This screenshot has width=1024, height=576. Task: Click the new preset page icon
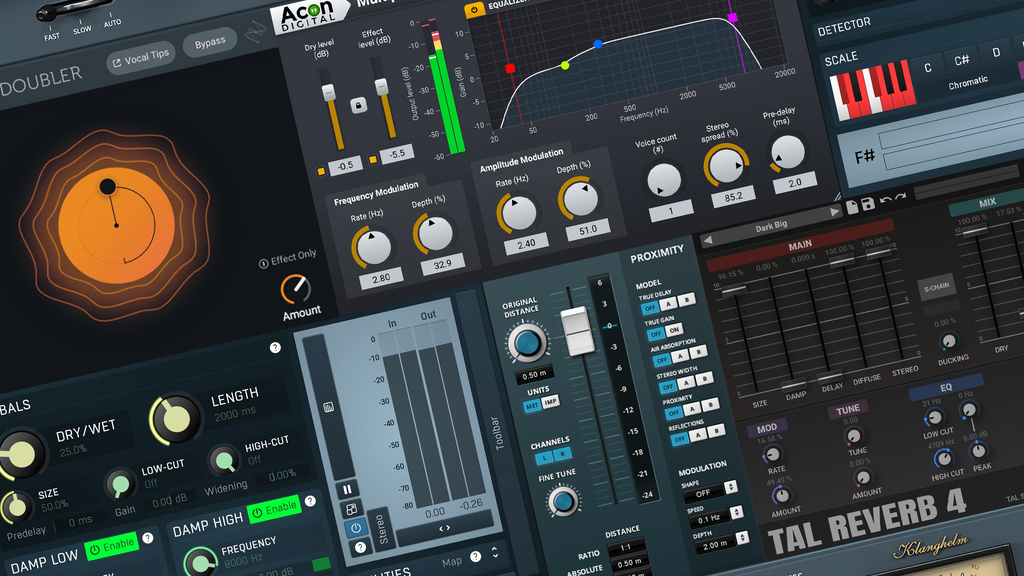coord(851,207)
